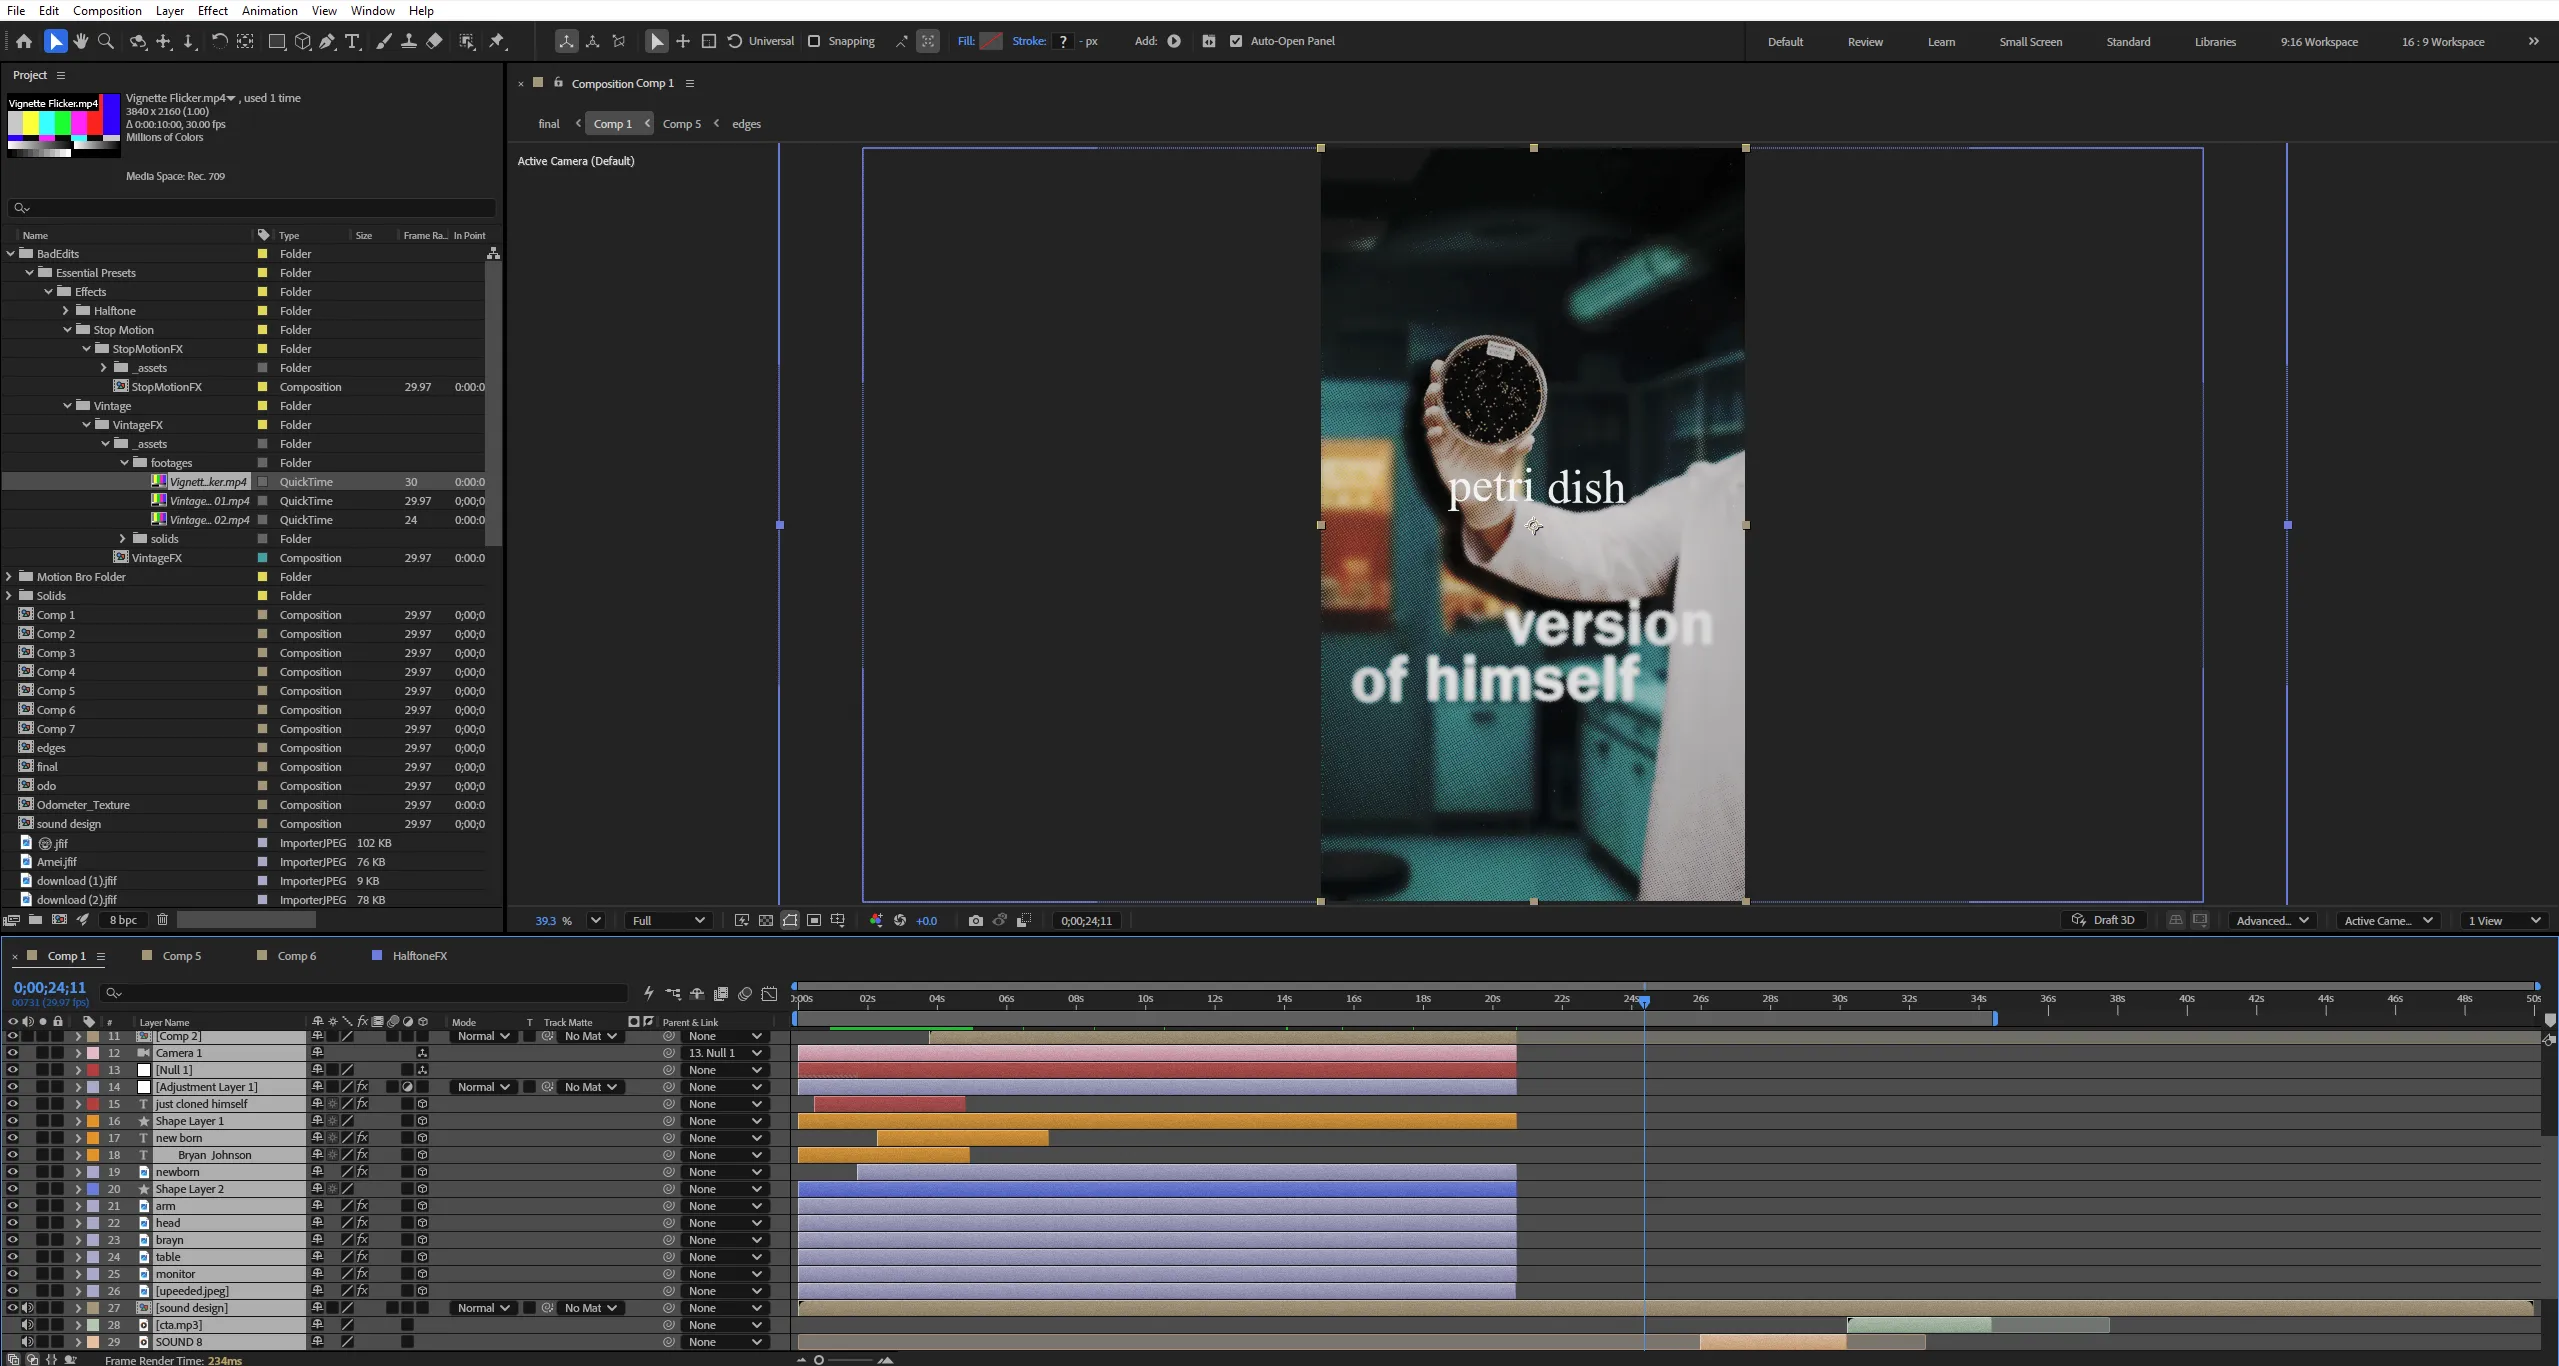This screenshot has height=1366, width=2559.
Task: Click the 8 bpc color depth button
Action: (x=123, y=920)
